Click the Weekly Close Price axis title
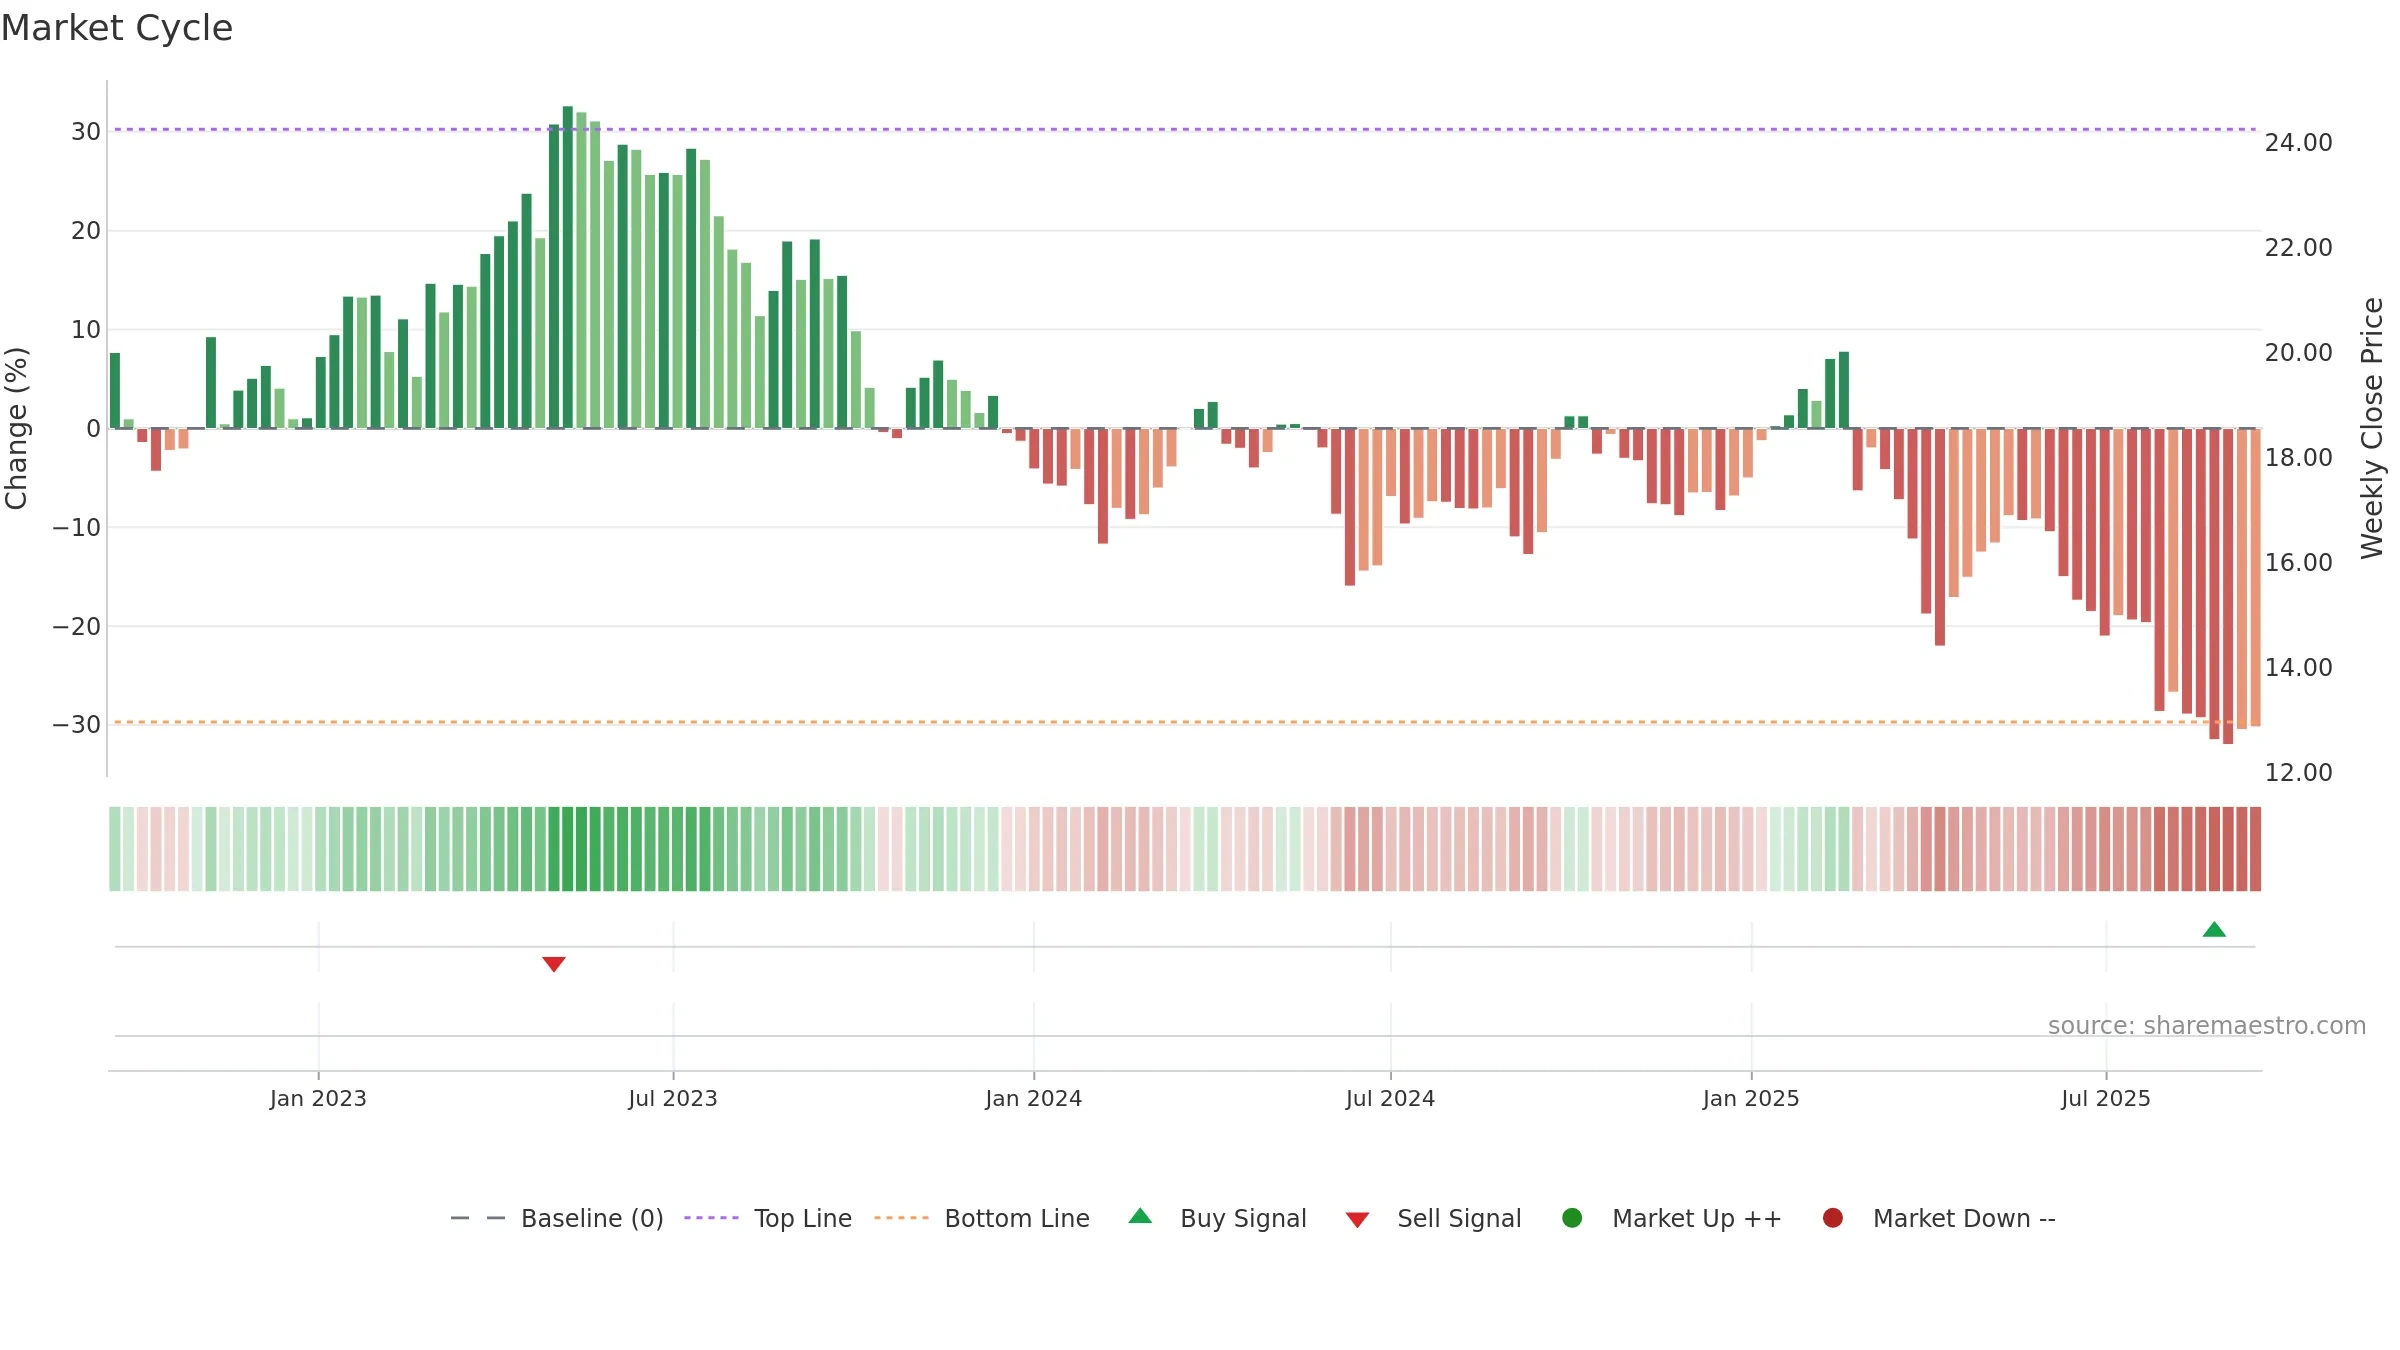Viewport: 2400px width, 1350px height. click(2372, 428)
